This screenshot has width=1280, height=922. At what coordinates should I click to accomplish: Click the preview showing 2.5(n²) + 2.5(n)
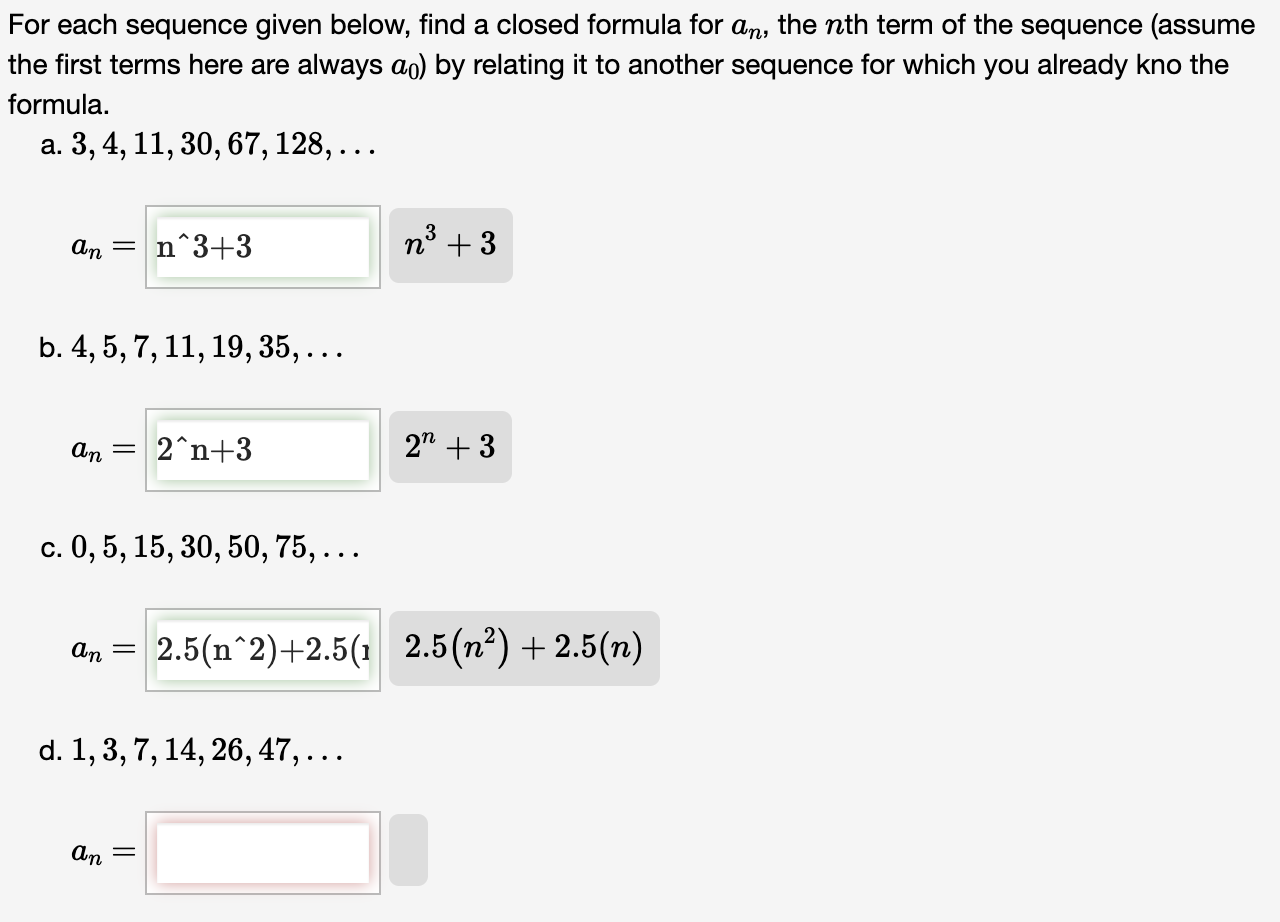coord(526,648)
